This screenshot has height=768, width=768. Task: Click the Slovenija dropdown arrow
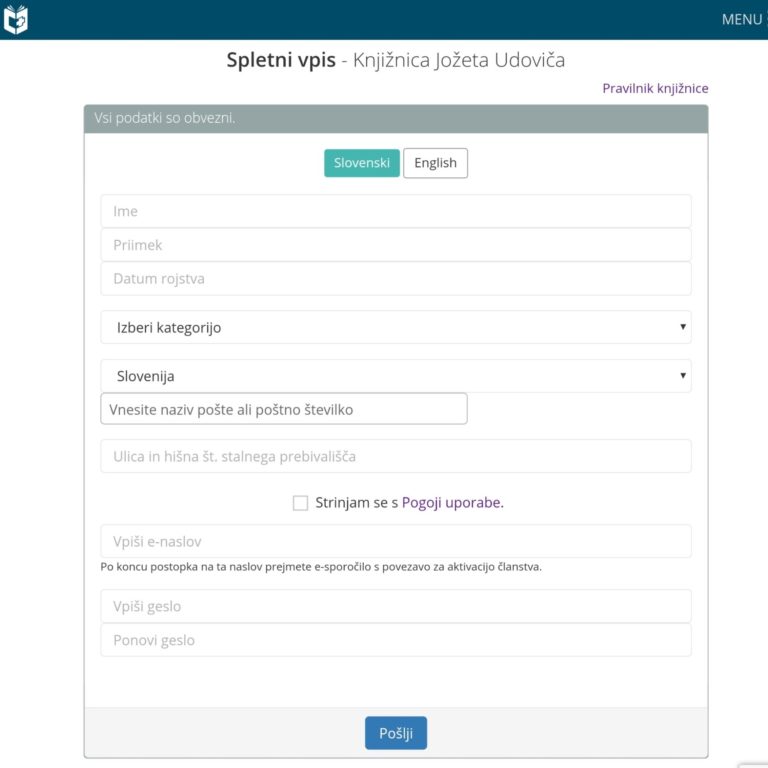(x=683, y=376)
